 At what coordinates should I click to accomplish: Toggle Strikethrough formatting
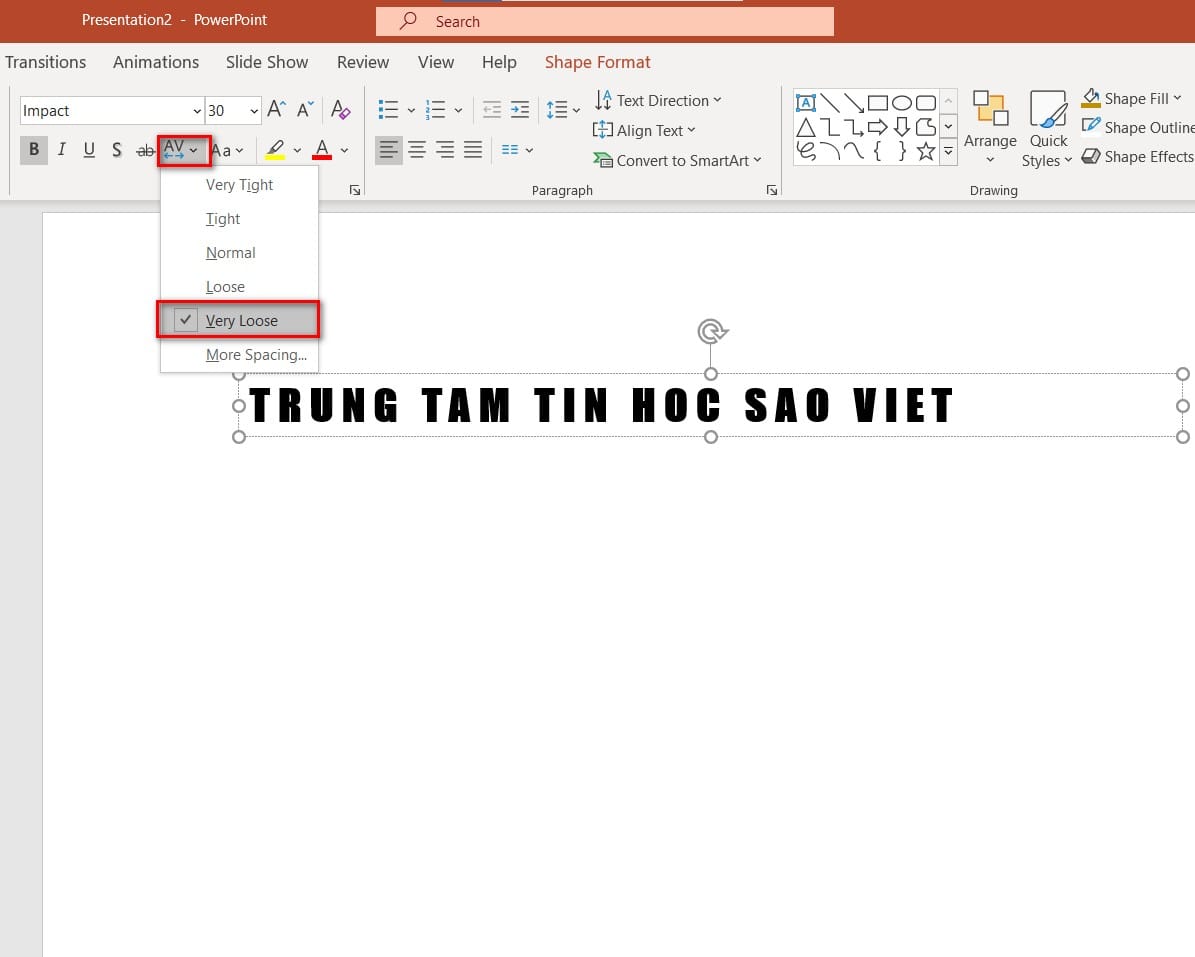(145, 150)
